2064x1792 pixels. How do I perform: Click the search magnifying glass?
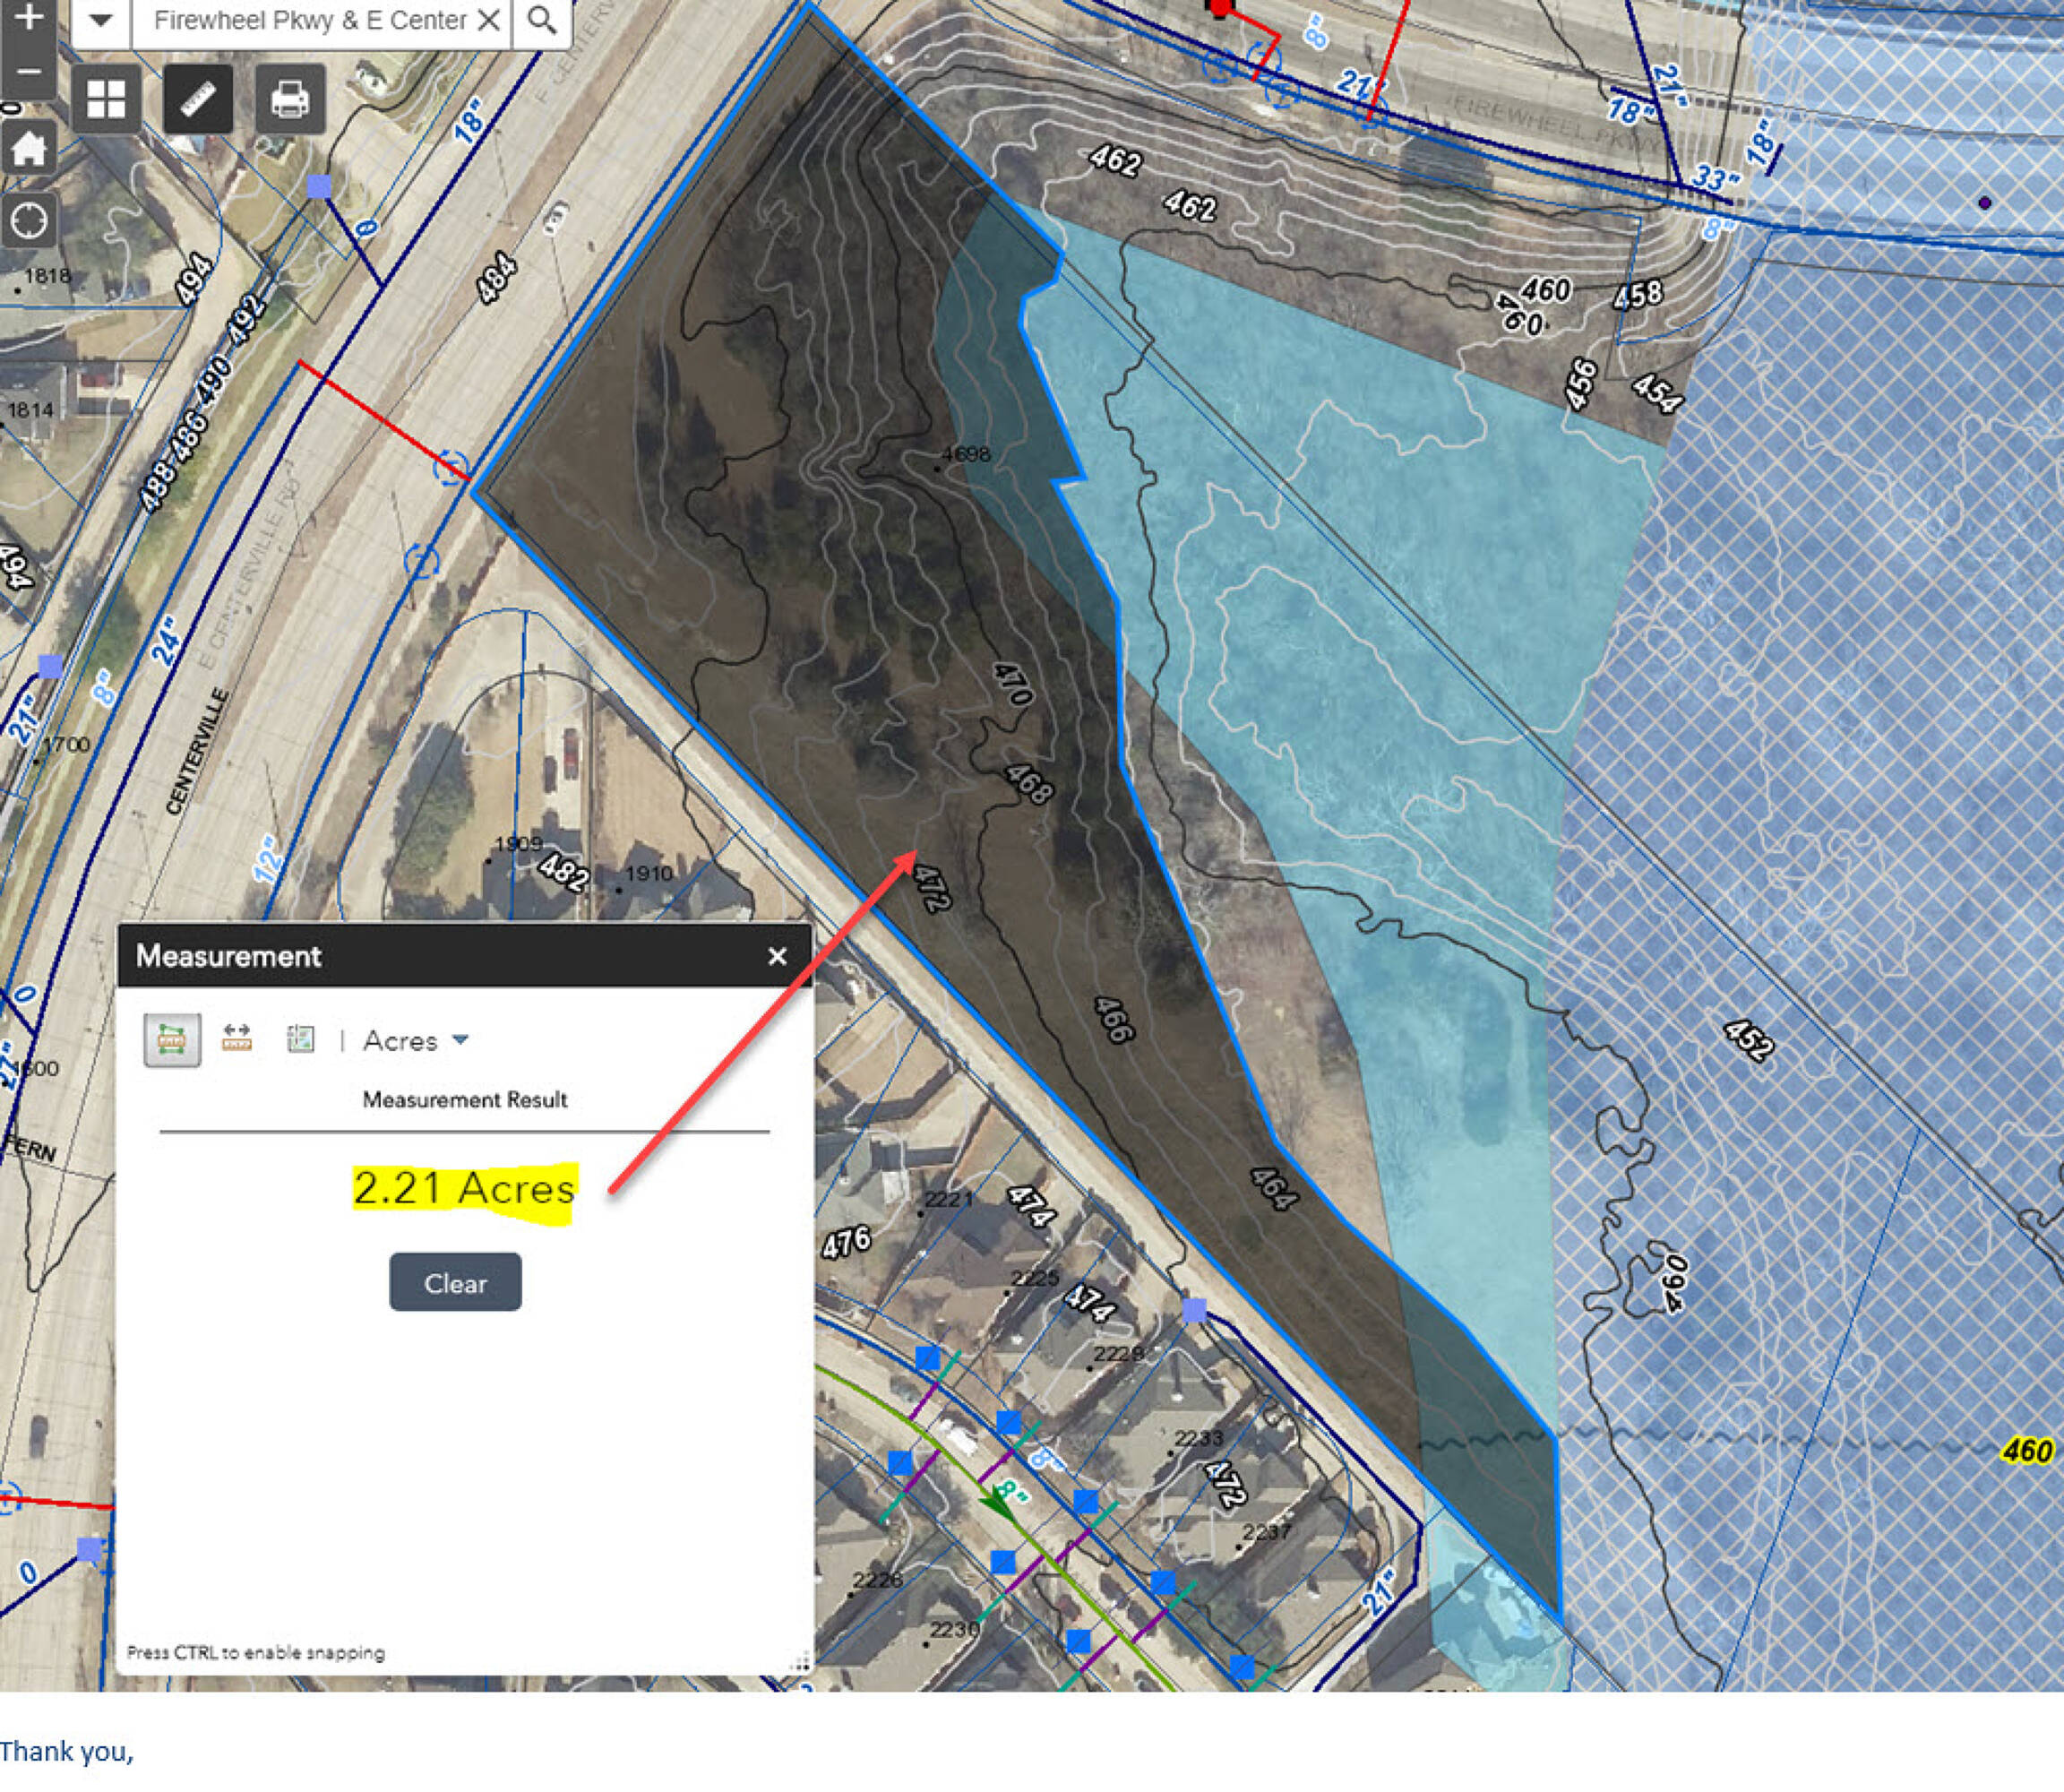click(542, 20)
